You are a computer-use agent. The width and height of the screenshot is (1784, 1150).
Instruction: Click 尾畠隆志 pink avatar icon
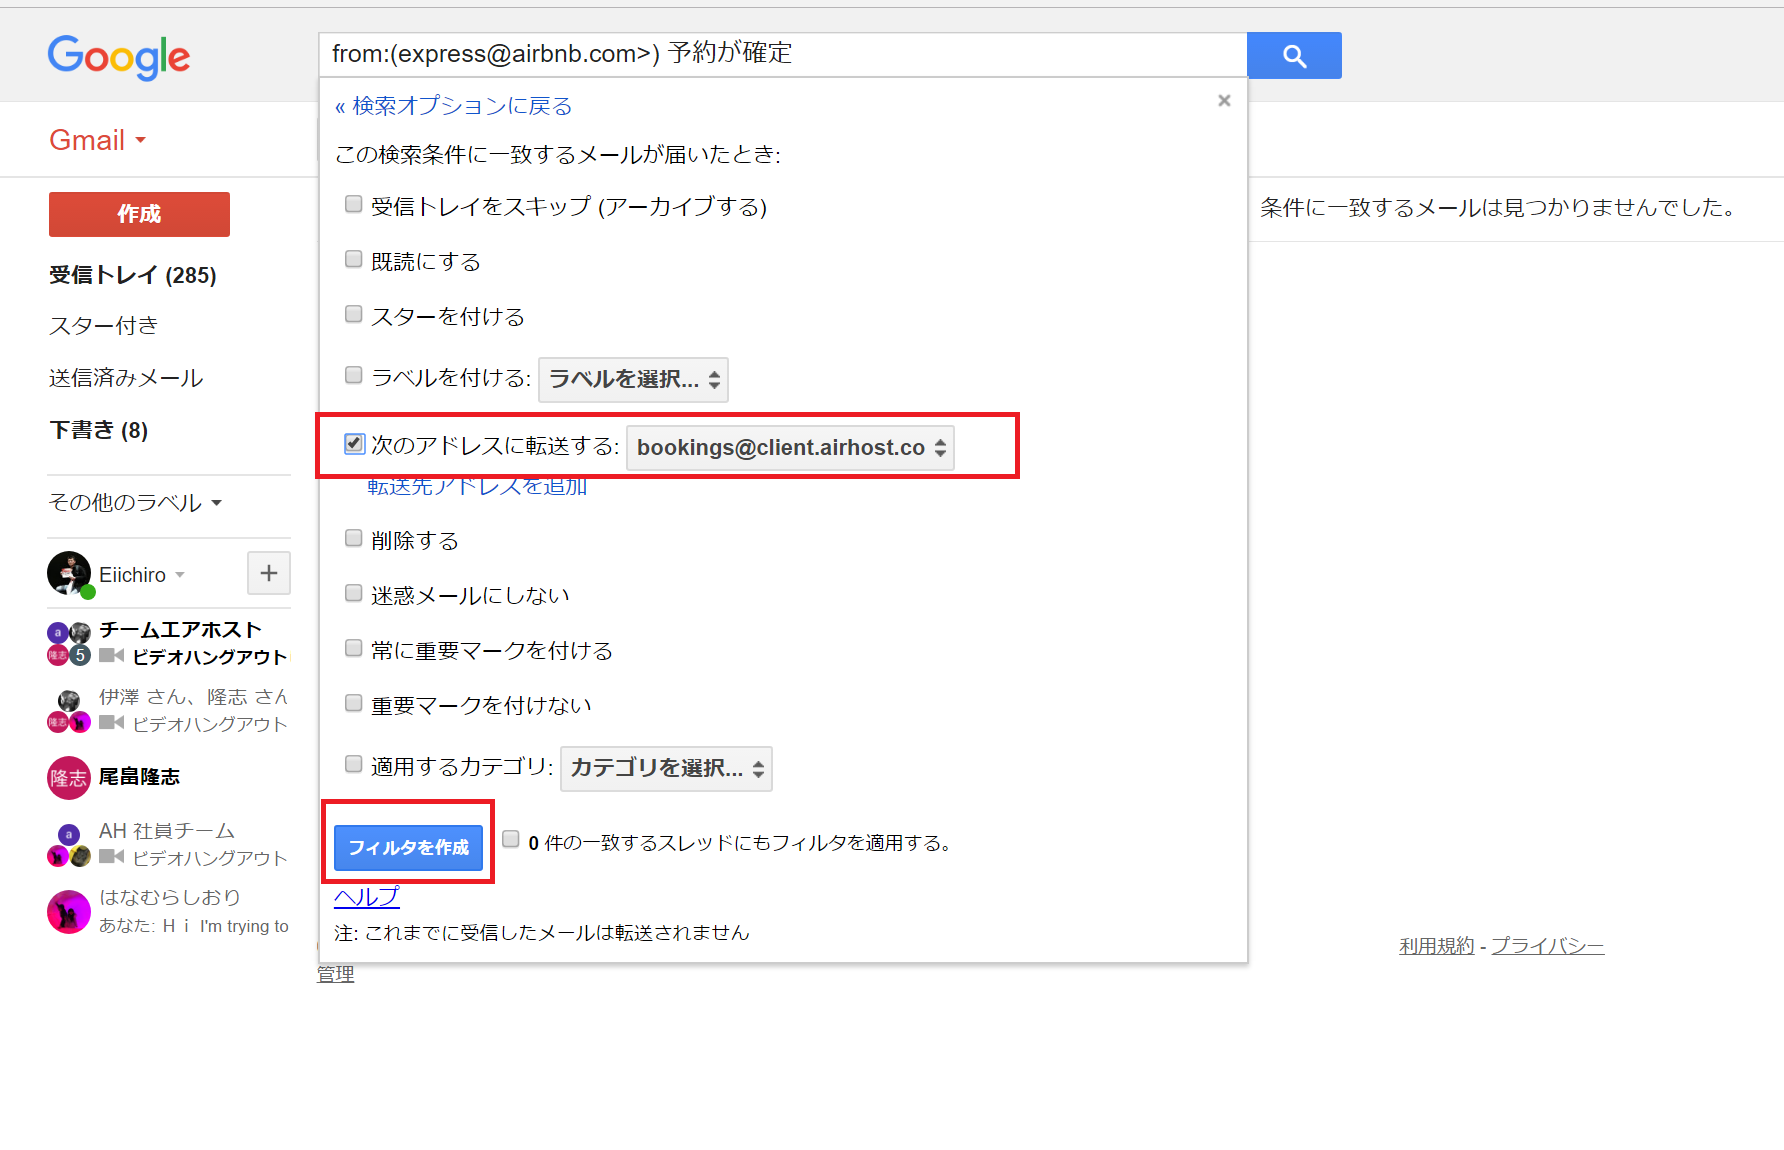click(69, 777)
